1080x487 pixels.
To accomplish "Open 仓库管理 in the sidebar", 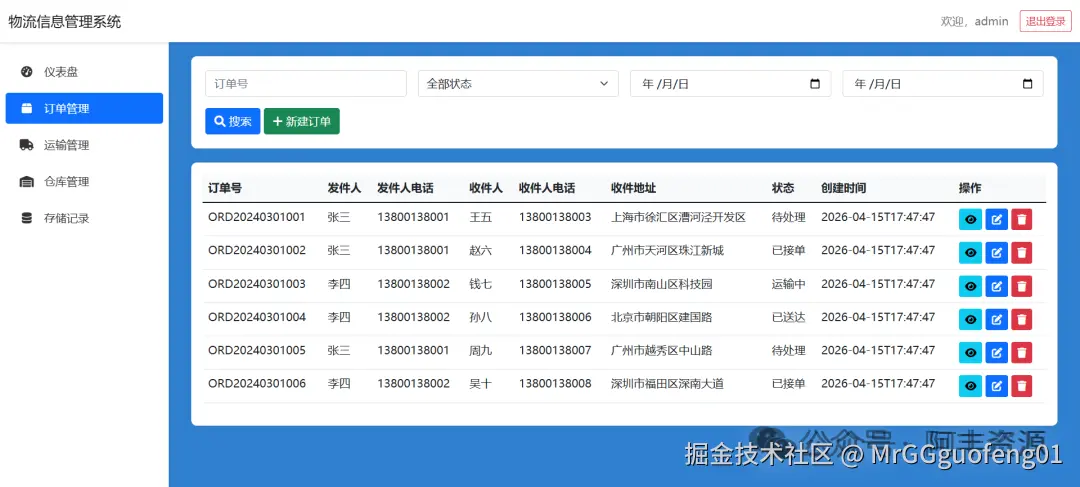I will tap(84, 182).
